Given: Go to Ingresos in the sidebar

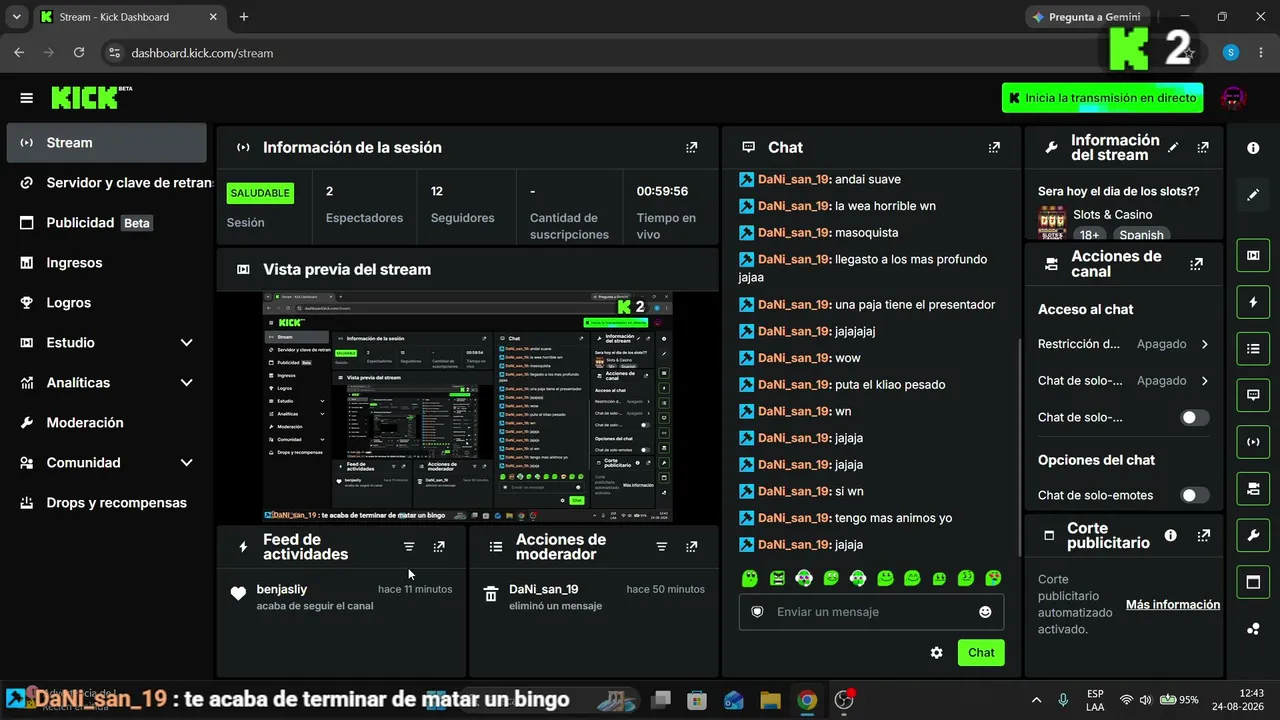Looking at the screenshot, I should [107, 263].
